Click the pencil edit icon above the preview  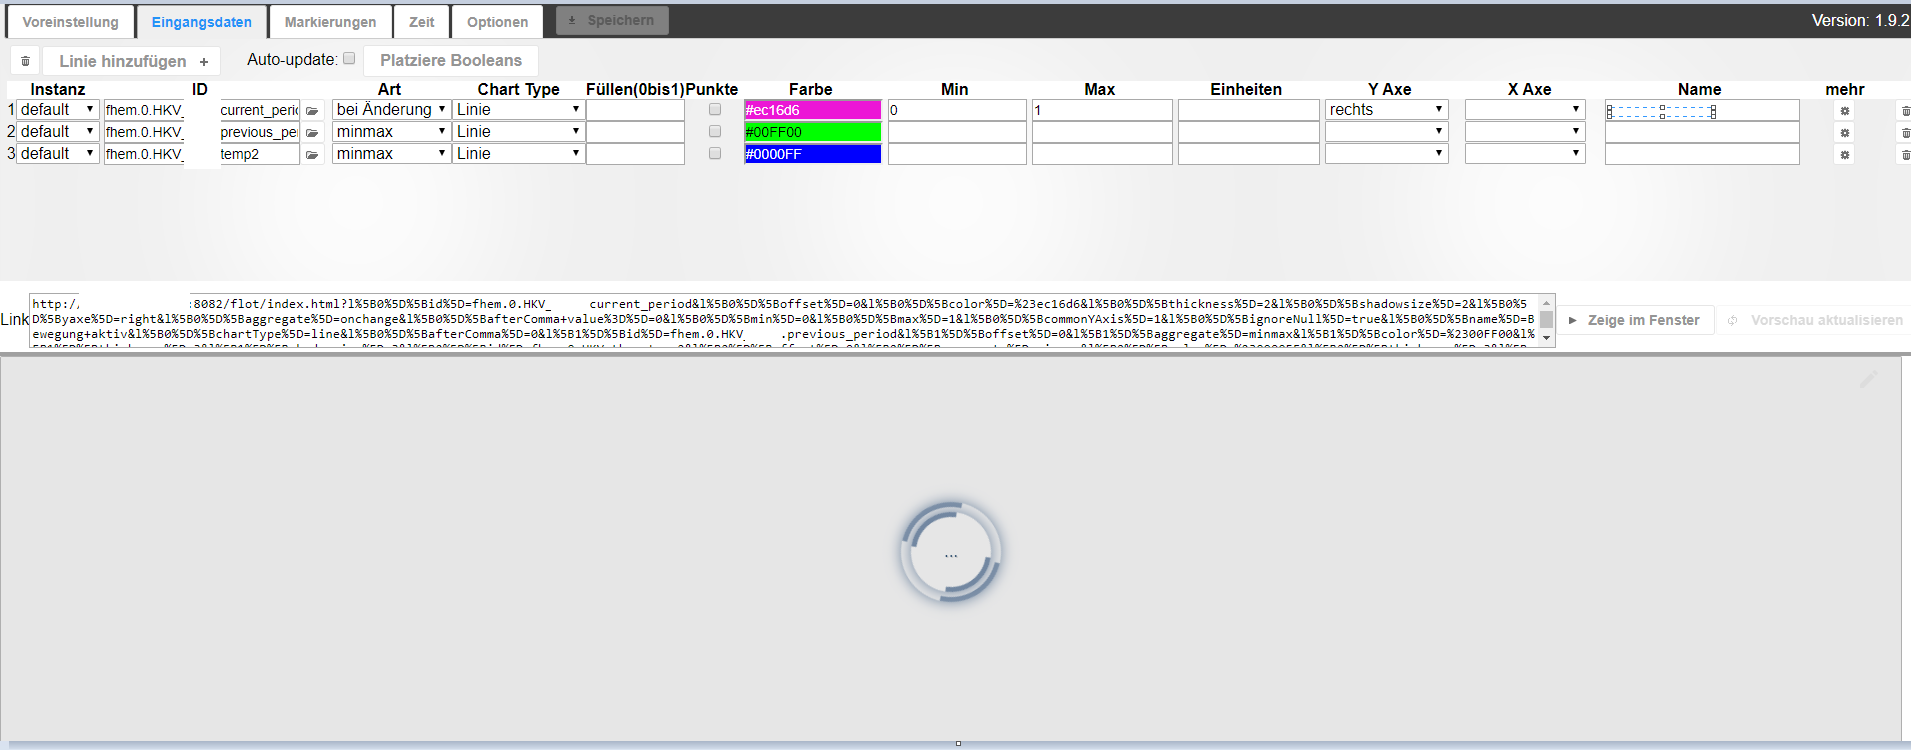point(1868,379)
